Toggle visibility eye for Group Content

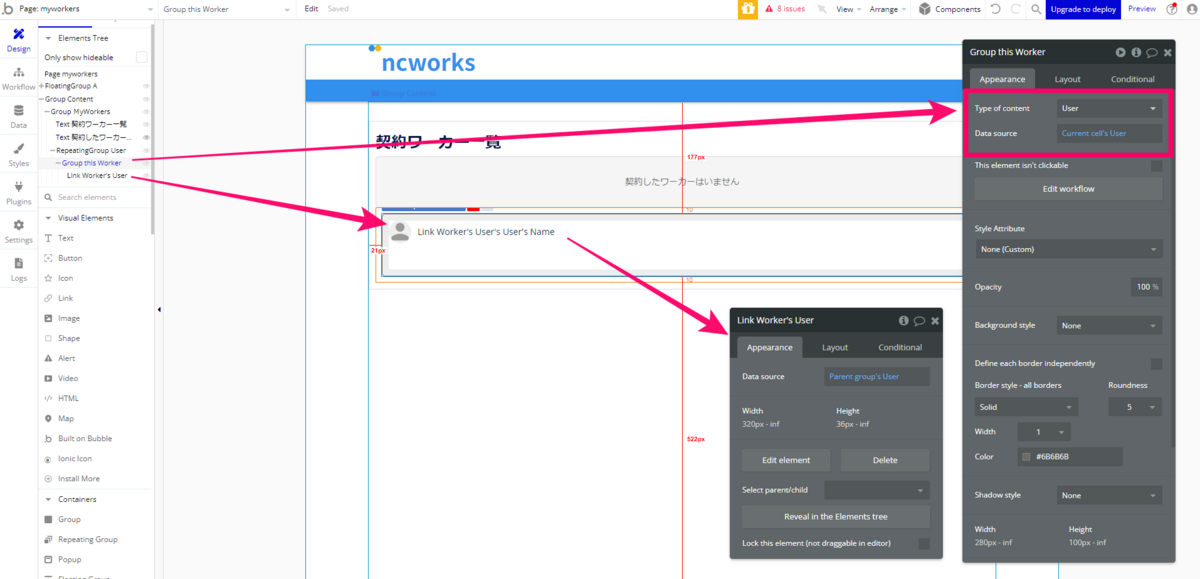[x=146, y=99]
